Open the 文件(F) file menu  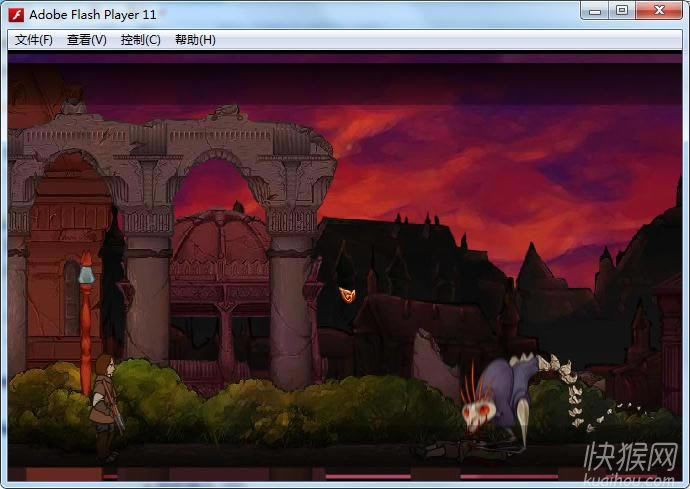point(34,40)
